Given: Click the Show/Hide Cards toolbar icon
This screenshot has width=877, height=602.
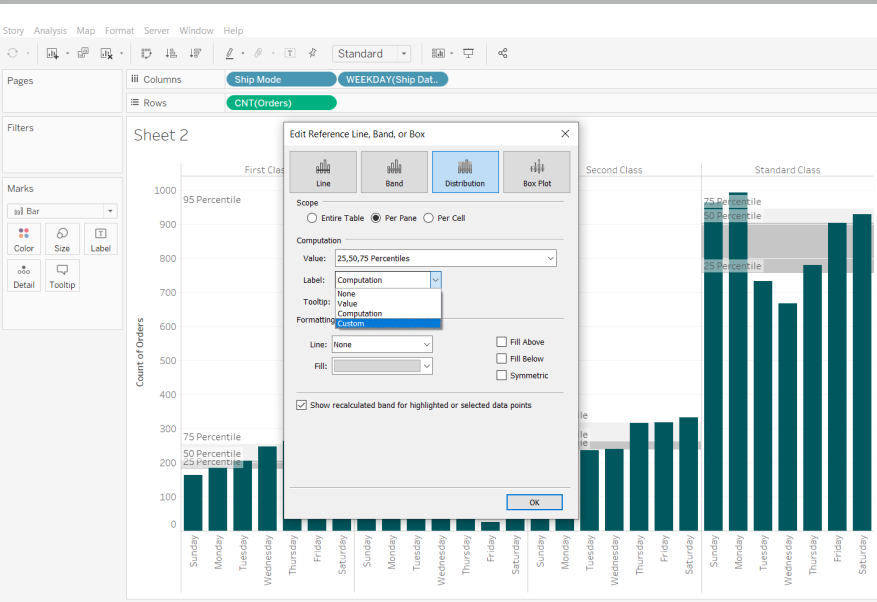Looking at the screenshot, I should coord(438,53).
